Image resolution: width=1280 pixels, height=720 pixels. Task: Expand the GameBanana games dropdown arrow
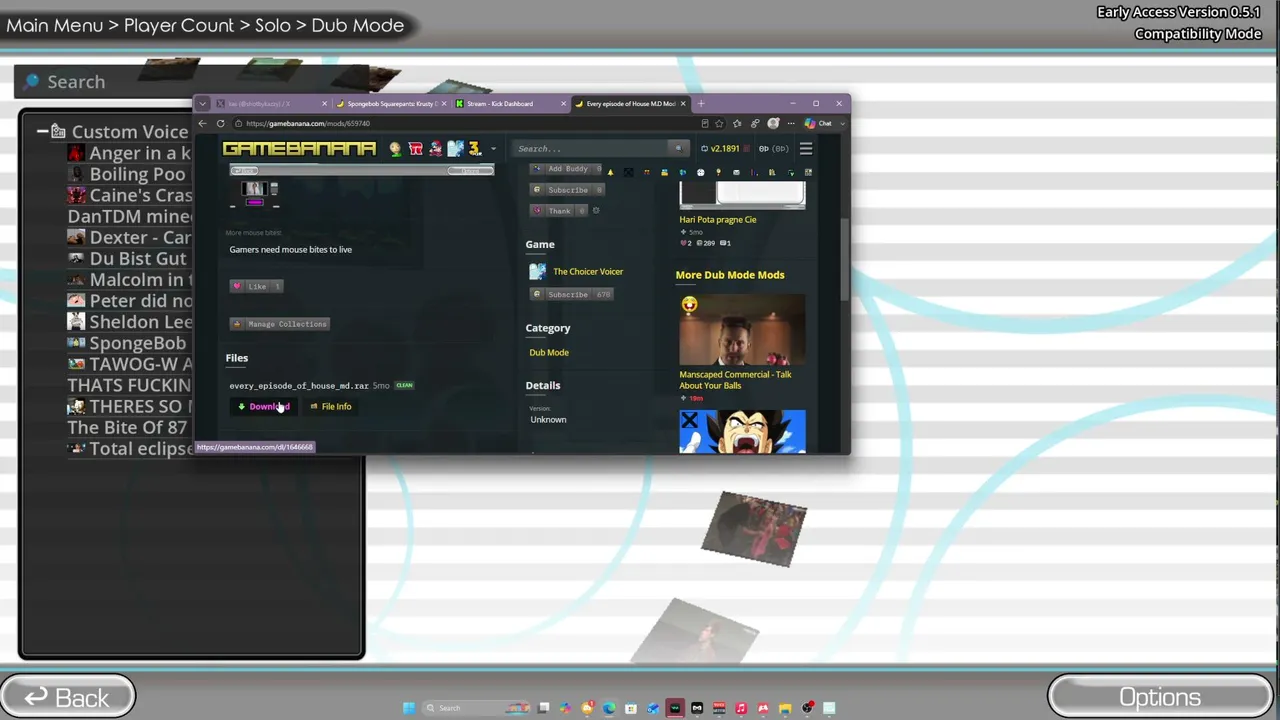(493, 149)
